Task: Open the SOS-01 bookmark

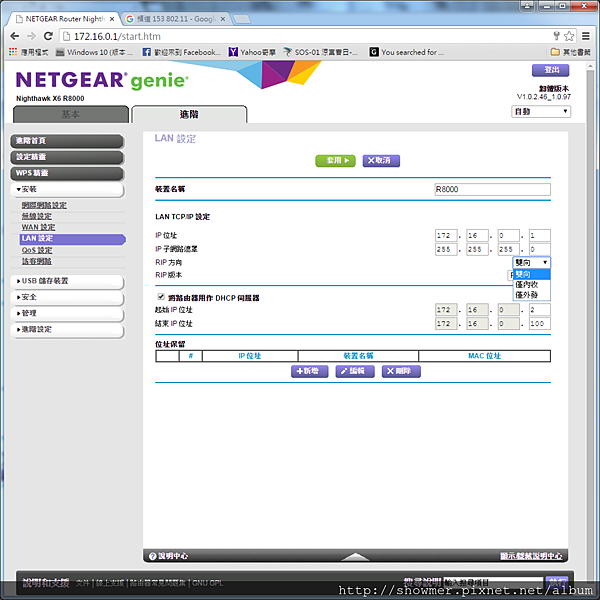Action: click(x=320, y=52)
